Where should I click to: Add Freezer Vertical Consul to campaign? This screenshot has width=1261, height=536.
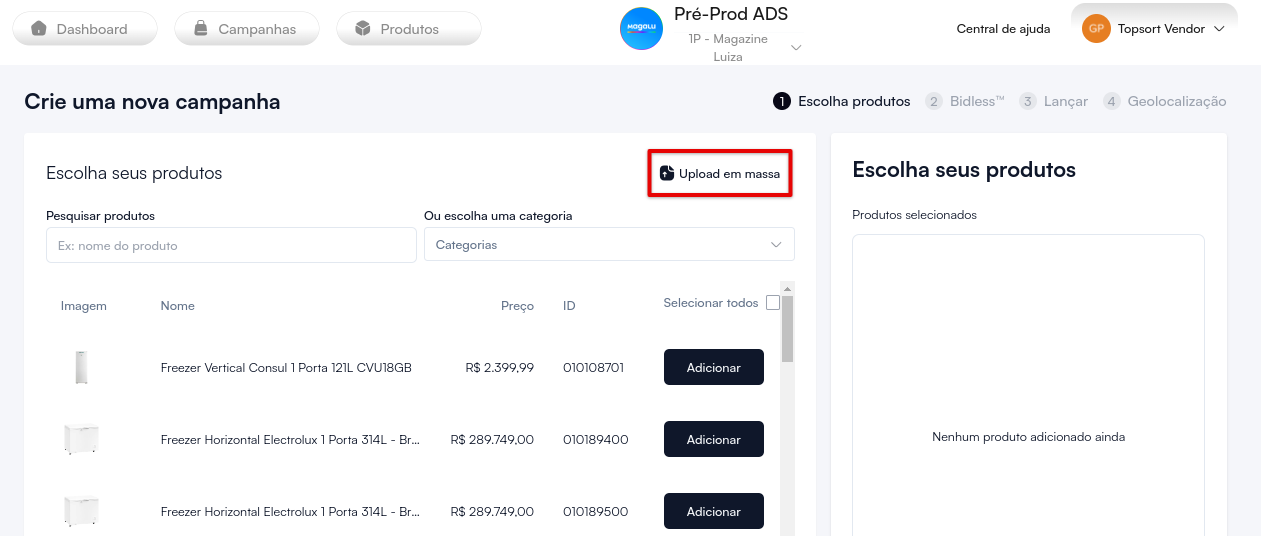click(x=713, y=368)
